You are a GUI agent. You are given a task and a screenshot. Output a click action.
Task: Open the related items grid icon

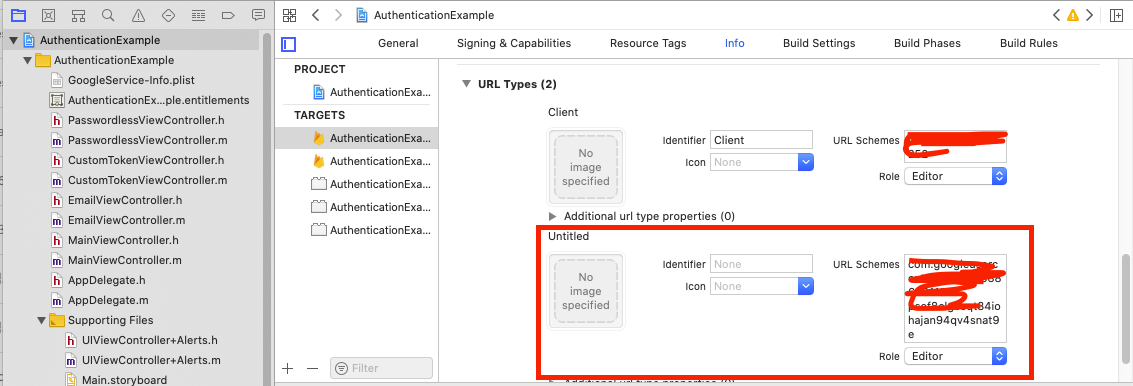click(289, 15)
